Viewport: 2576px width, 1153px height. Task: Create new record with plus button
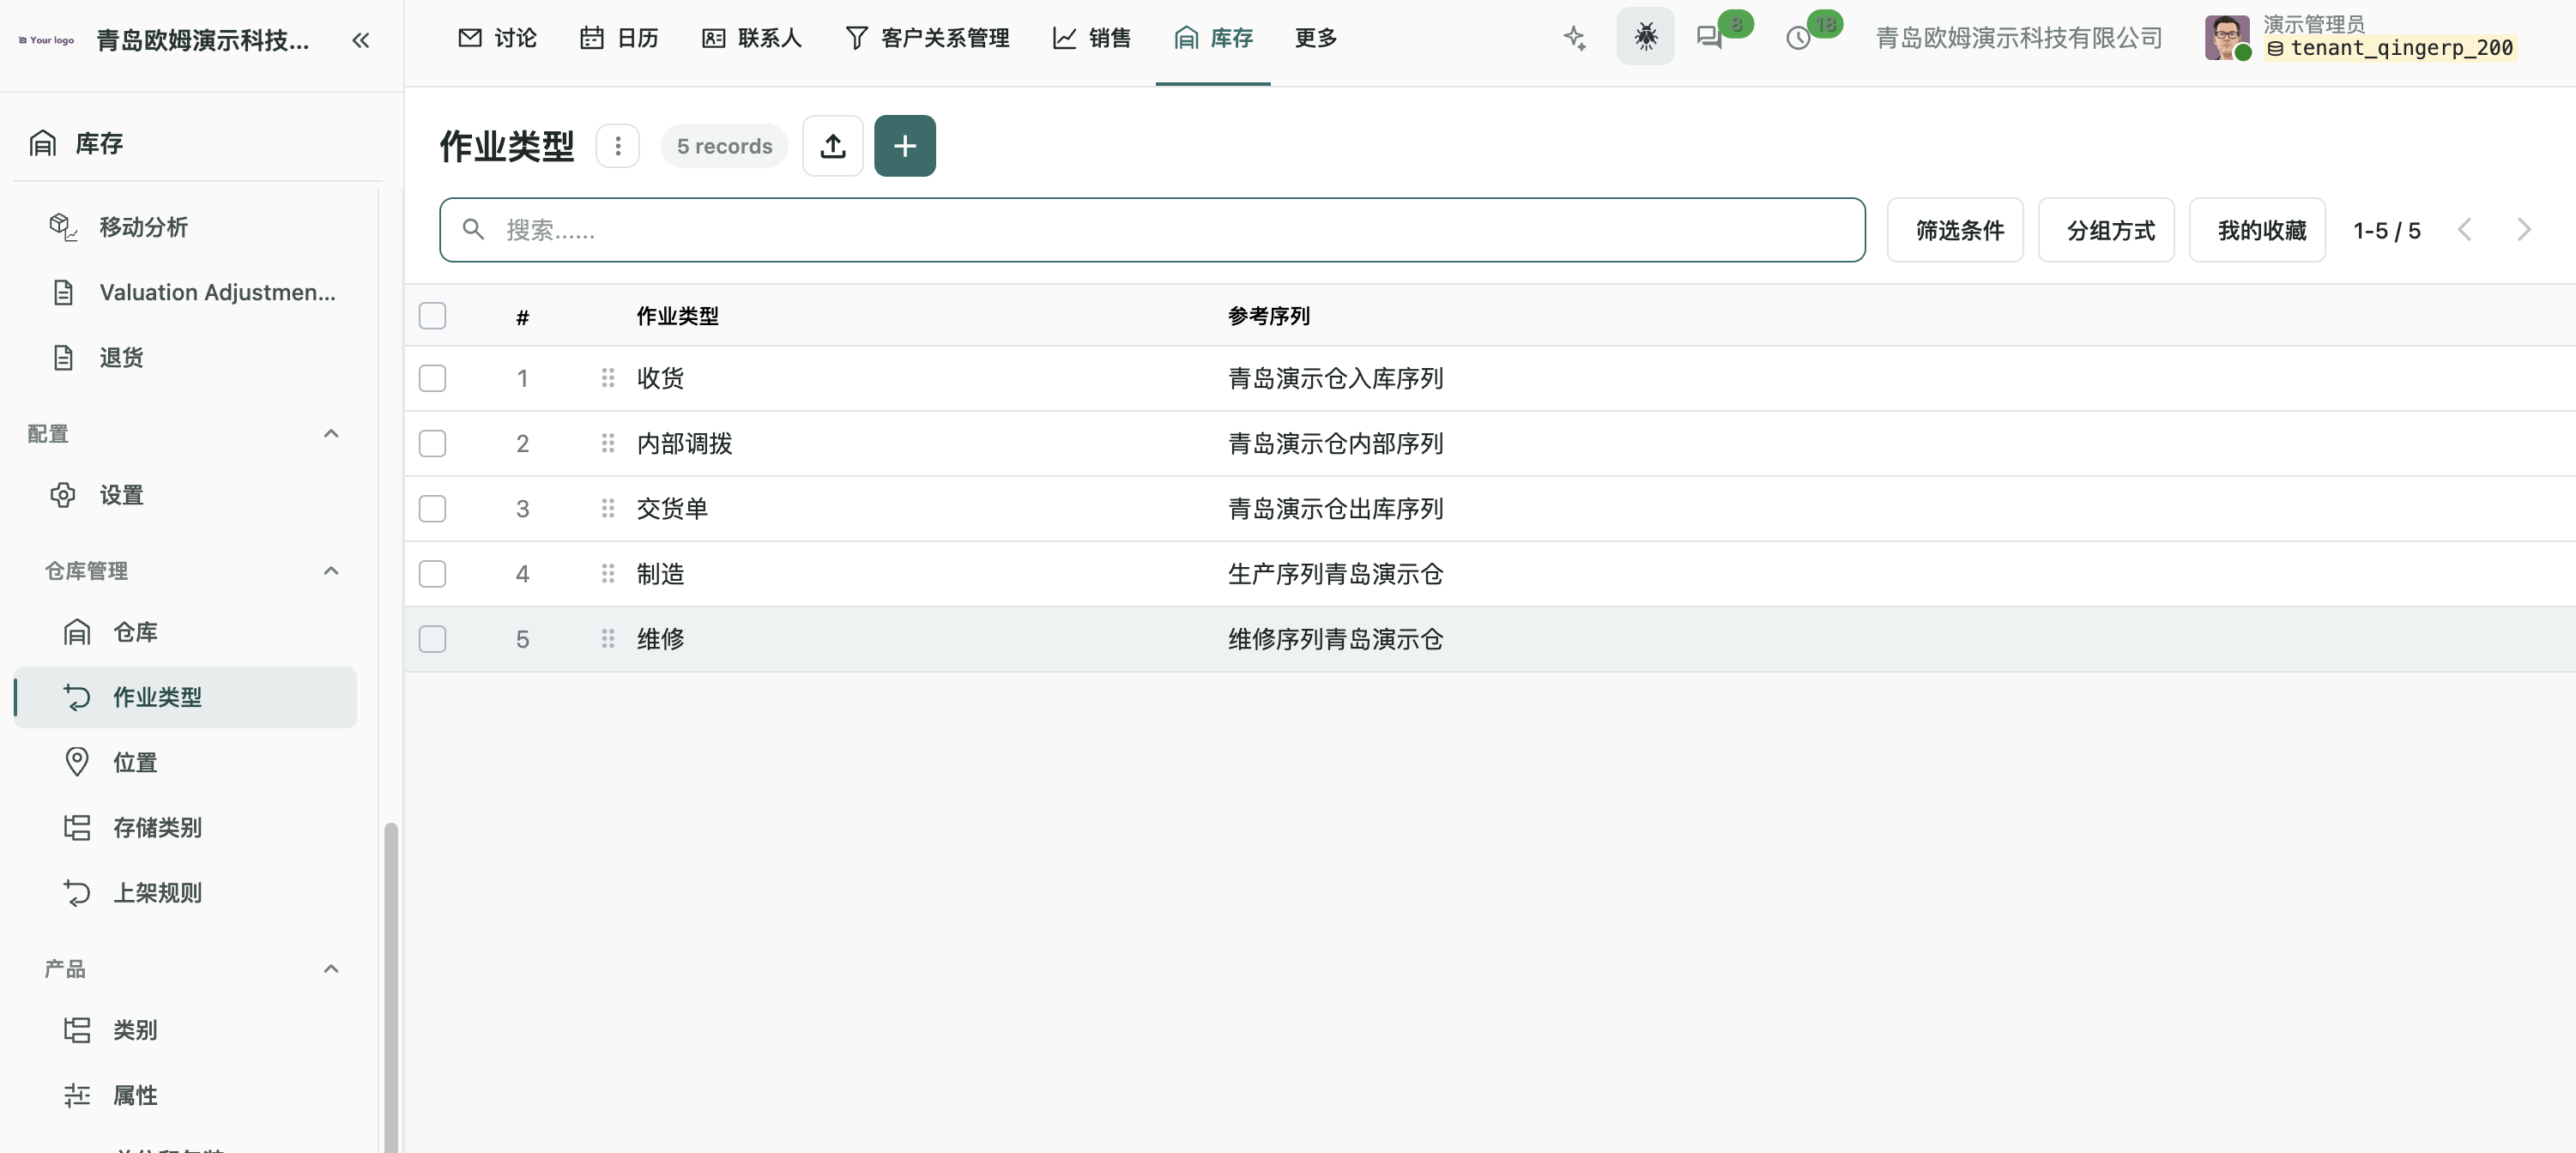pyautogui.click(x=904, y=146)
